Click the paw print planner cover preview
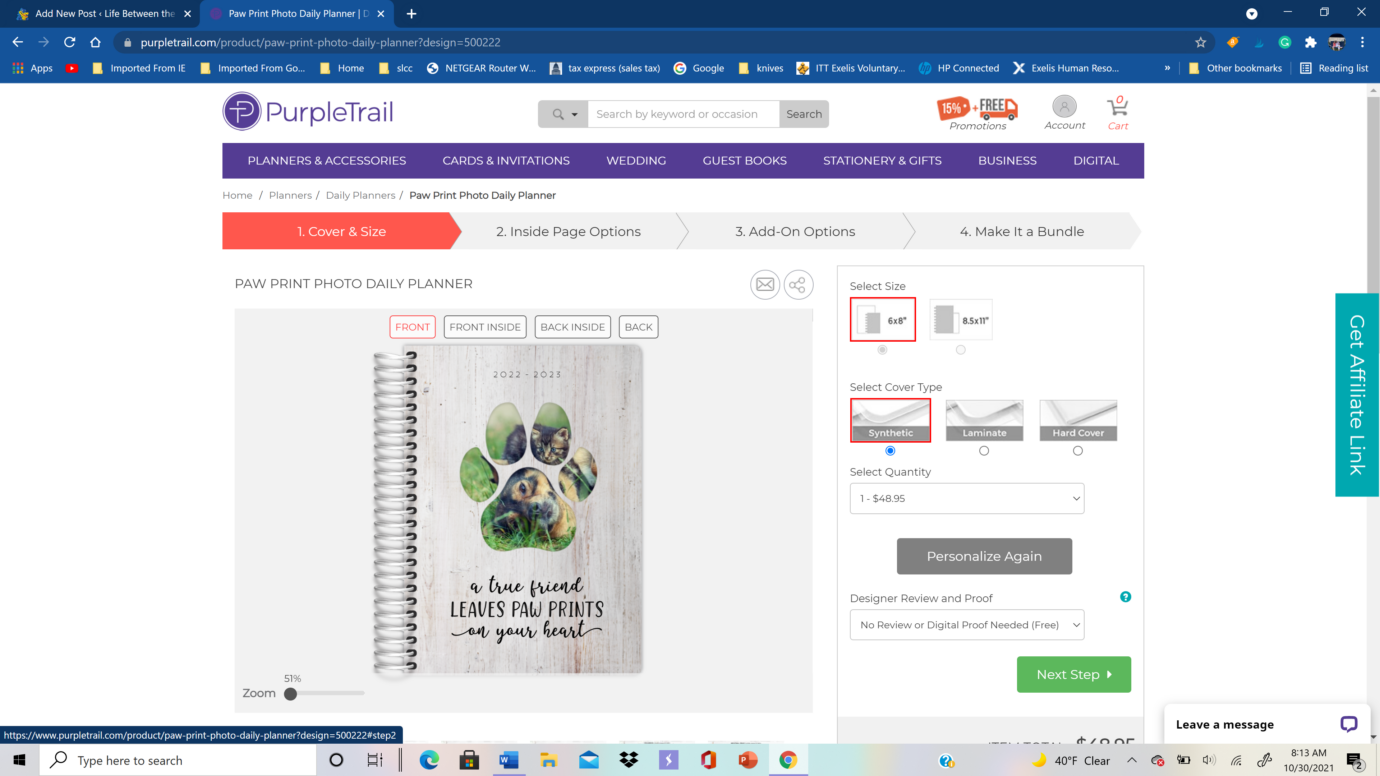This screenshot has width=1380, height=776. (x=508, y=510)
